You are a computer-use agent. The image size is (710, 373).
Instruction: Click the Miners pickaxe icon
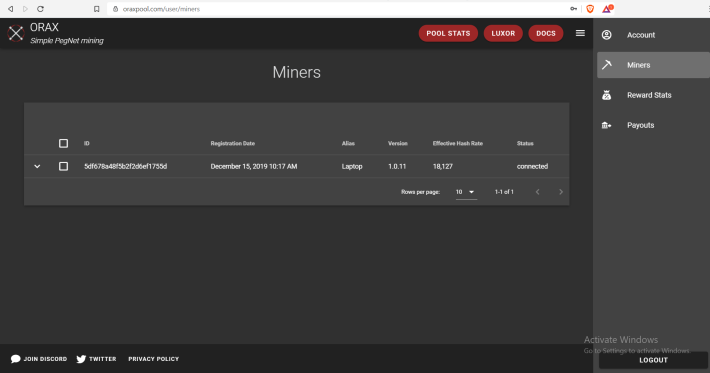607,65
